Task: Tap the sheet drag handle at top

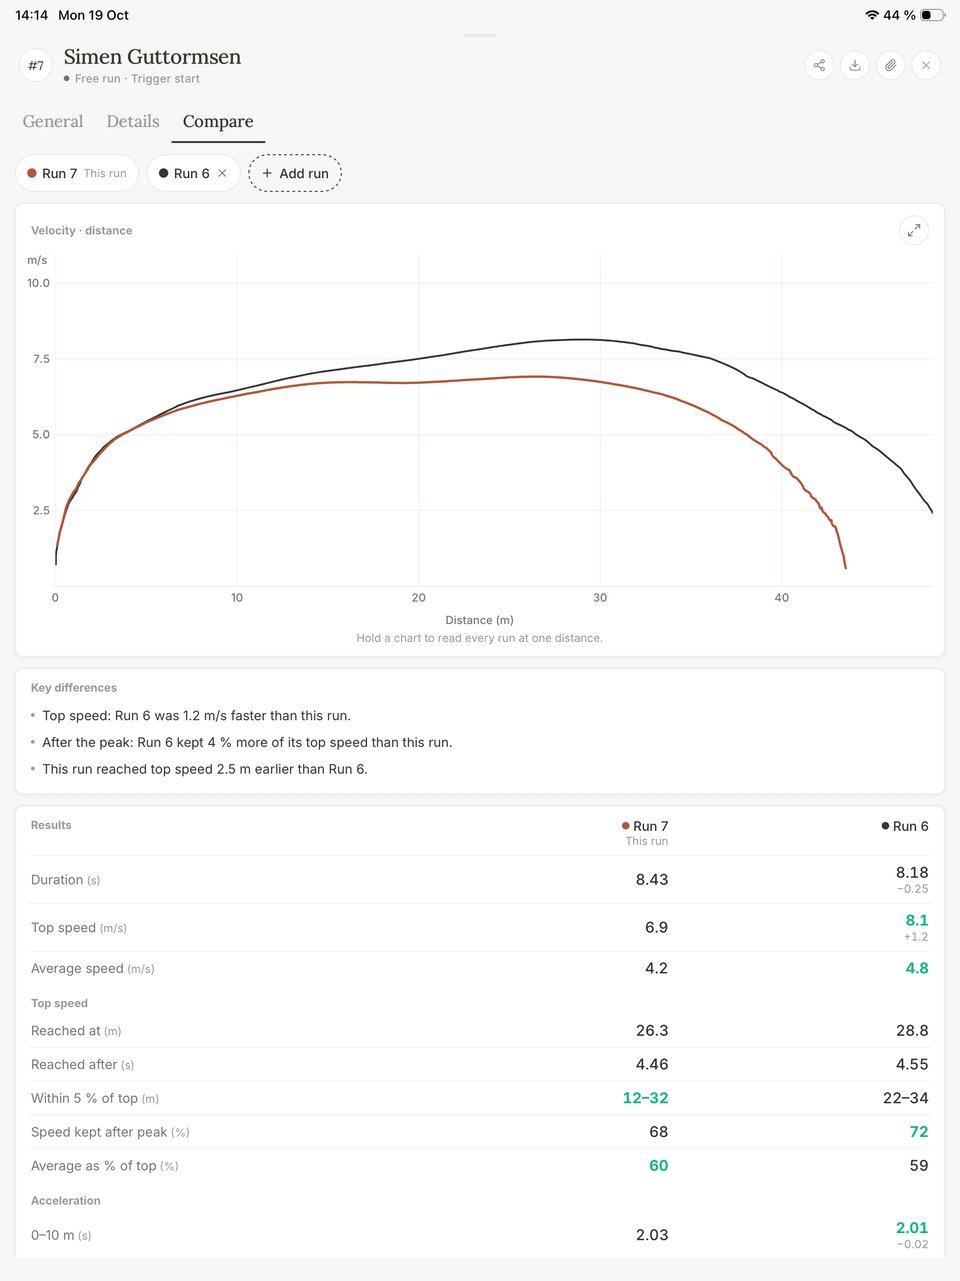Action: click(x=480, y=36)
